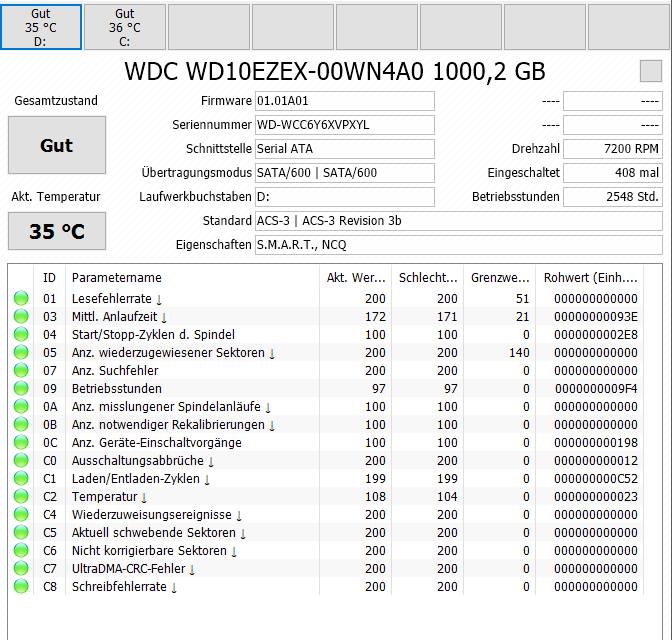
Task: Click raw value 0000000093E
Action: click(x=596, y=316)
